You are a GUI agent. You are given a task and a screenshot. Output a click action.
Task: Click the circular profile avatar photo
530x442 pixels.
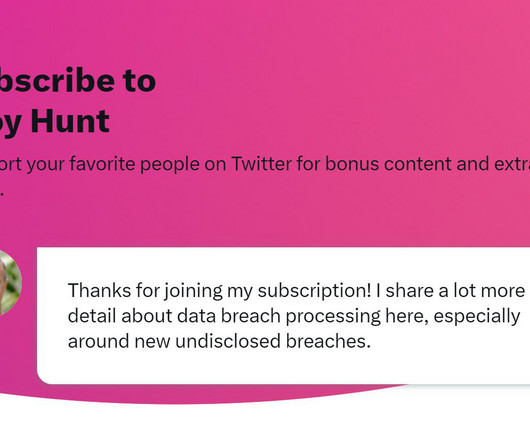pyautogui.click(x=9, y=283)
